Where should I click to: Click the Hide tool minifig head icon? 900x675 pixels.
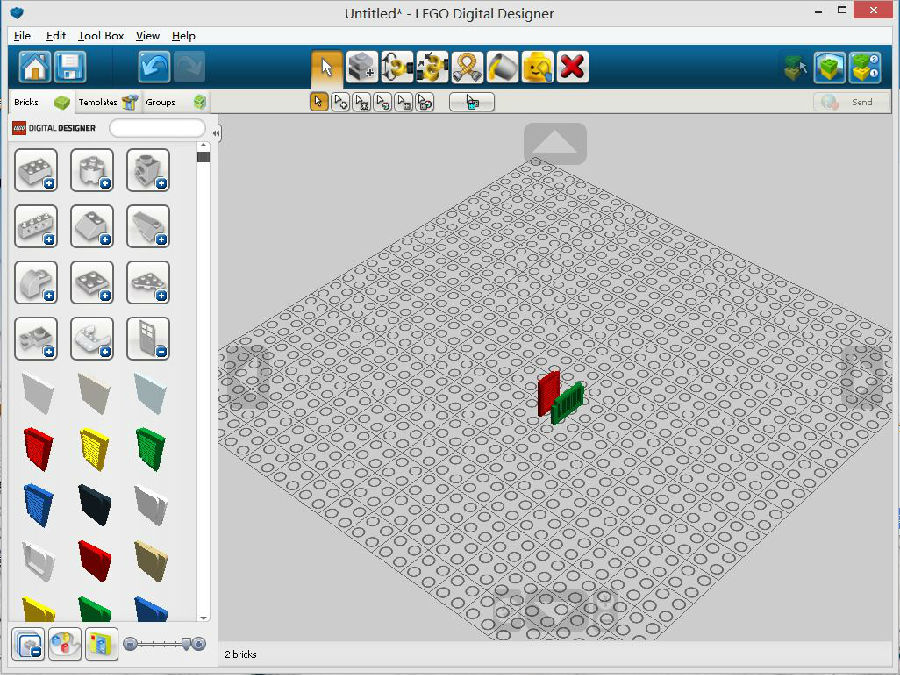[x=537, y=67]
